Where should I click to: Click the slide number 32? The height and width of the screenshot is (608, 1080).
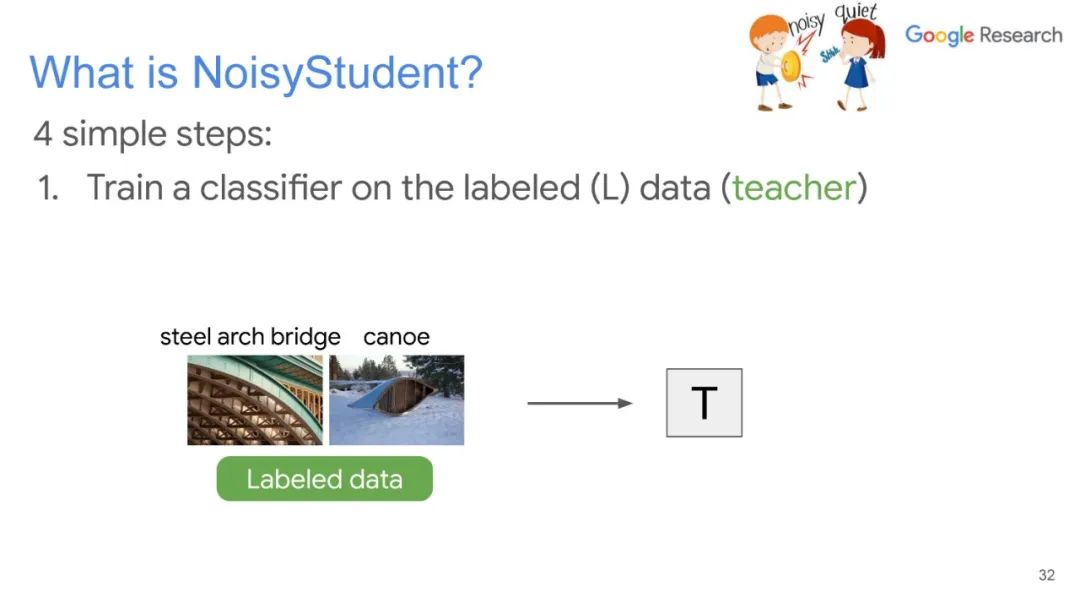point(1046,575)
